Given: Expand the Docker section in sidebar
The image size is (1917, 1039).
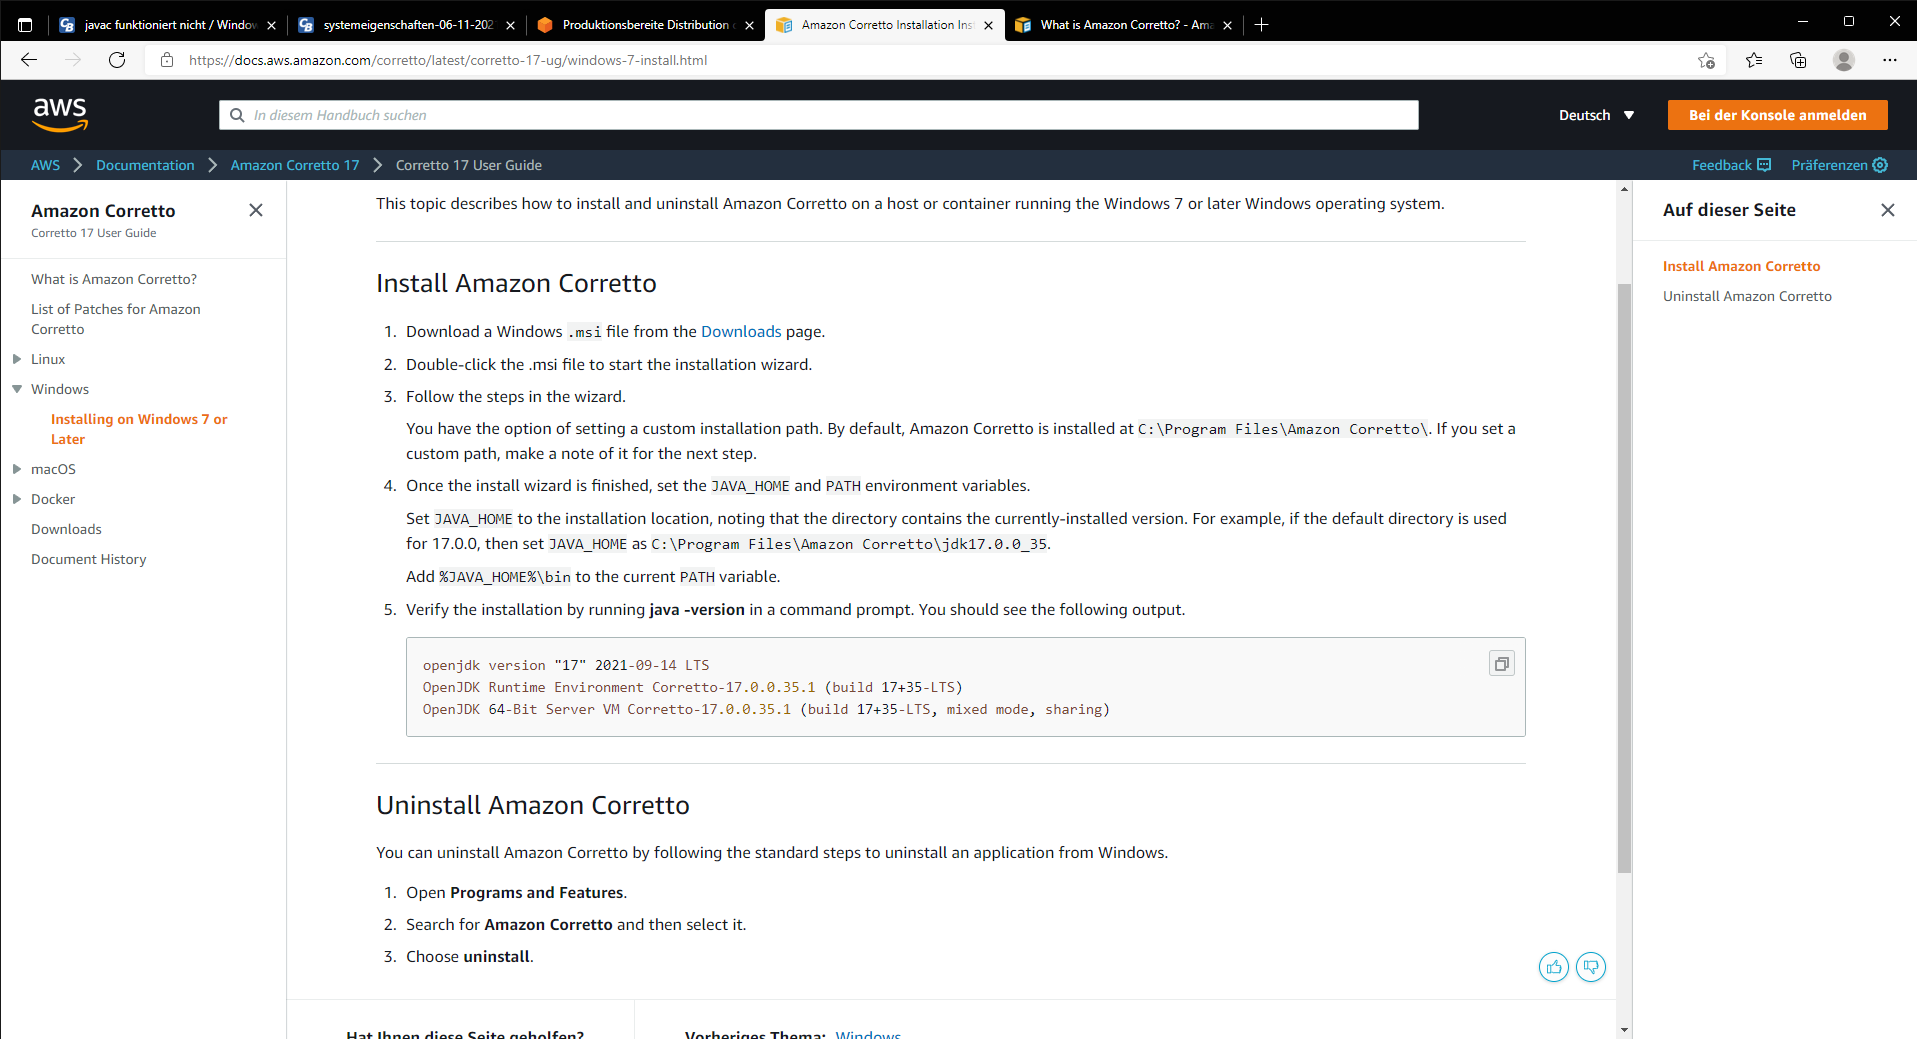Looking at the screenshot, I should [x=17, y=499].
